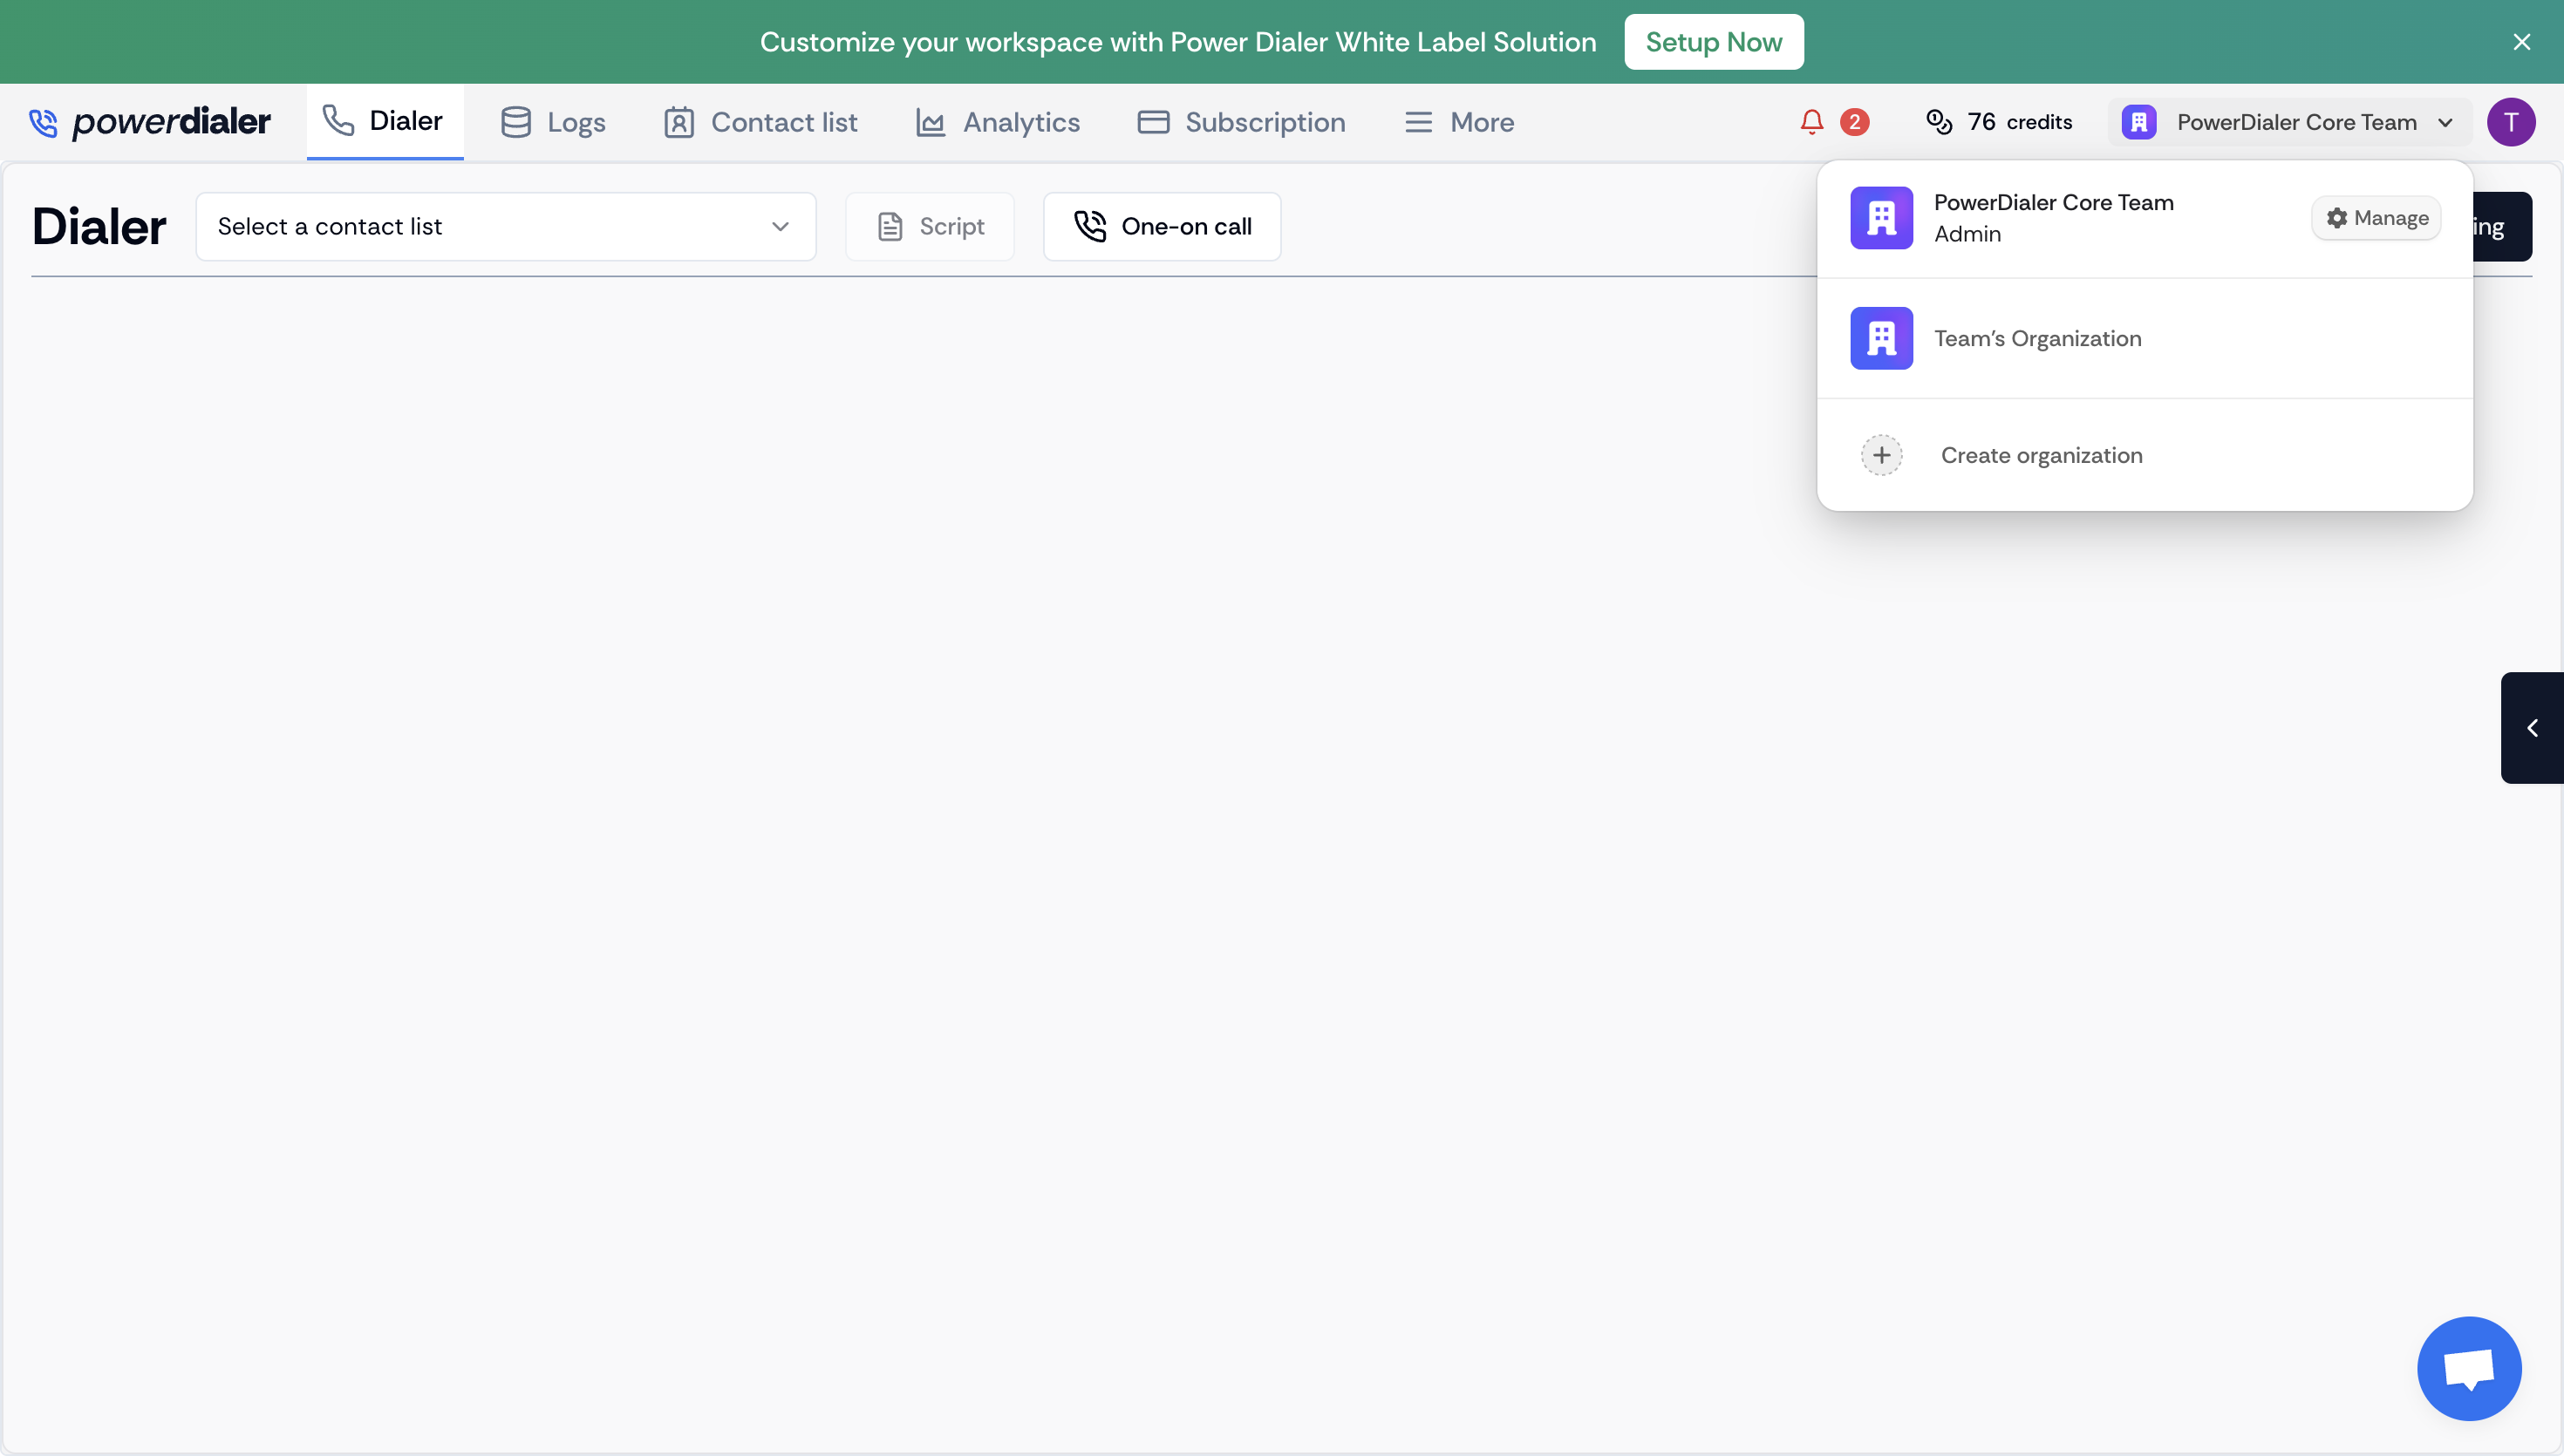Screen dimensions: 2564x1456
Task: Open the support chat bubble
Action: click(2468, 1368)
